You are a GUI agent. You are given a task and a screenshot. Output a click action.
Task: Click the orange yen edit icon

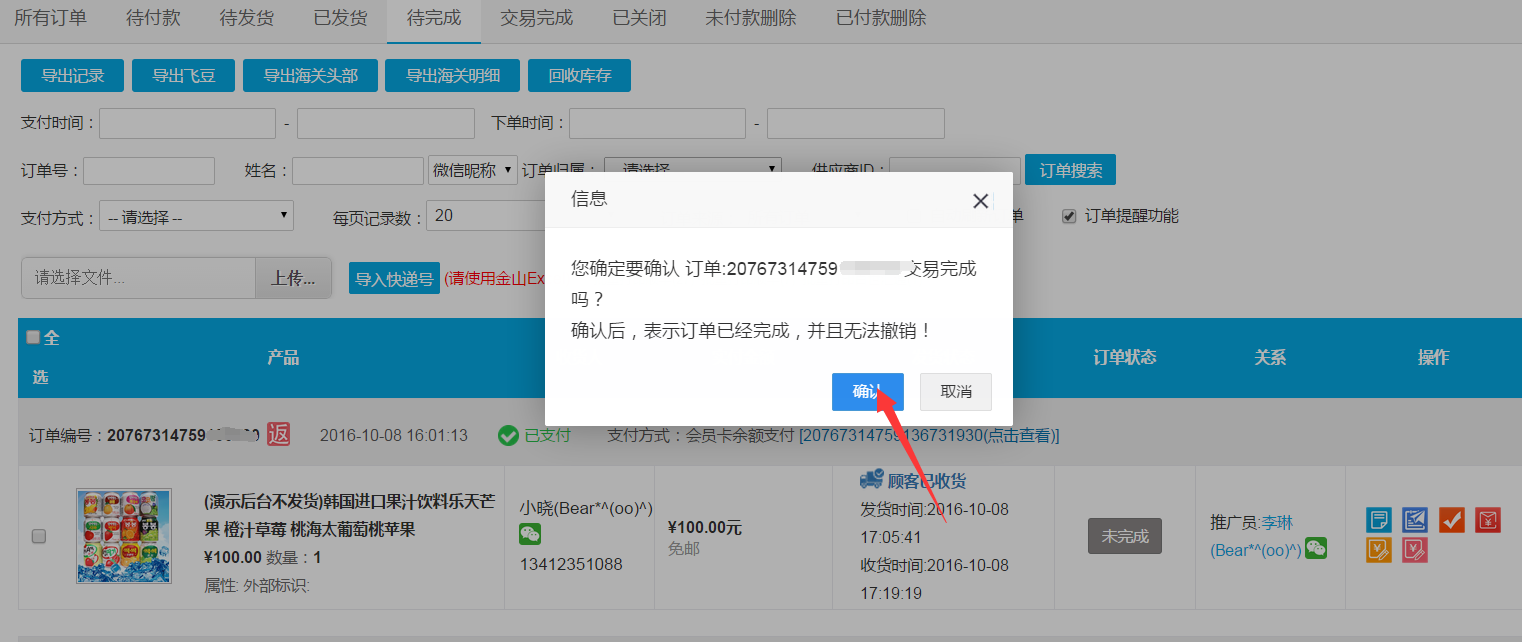[x=1379, y=549]
